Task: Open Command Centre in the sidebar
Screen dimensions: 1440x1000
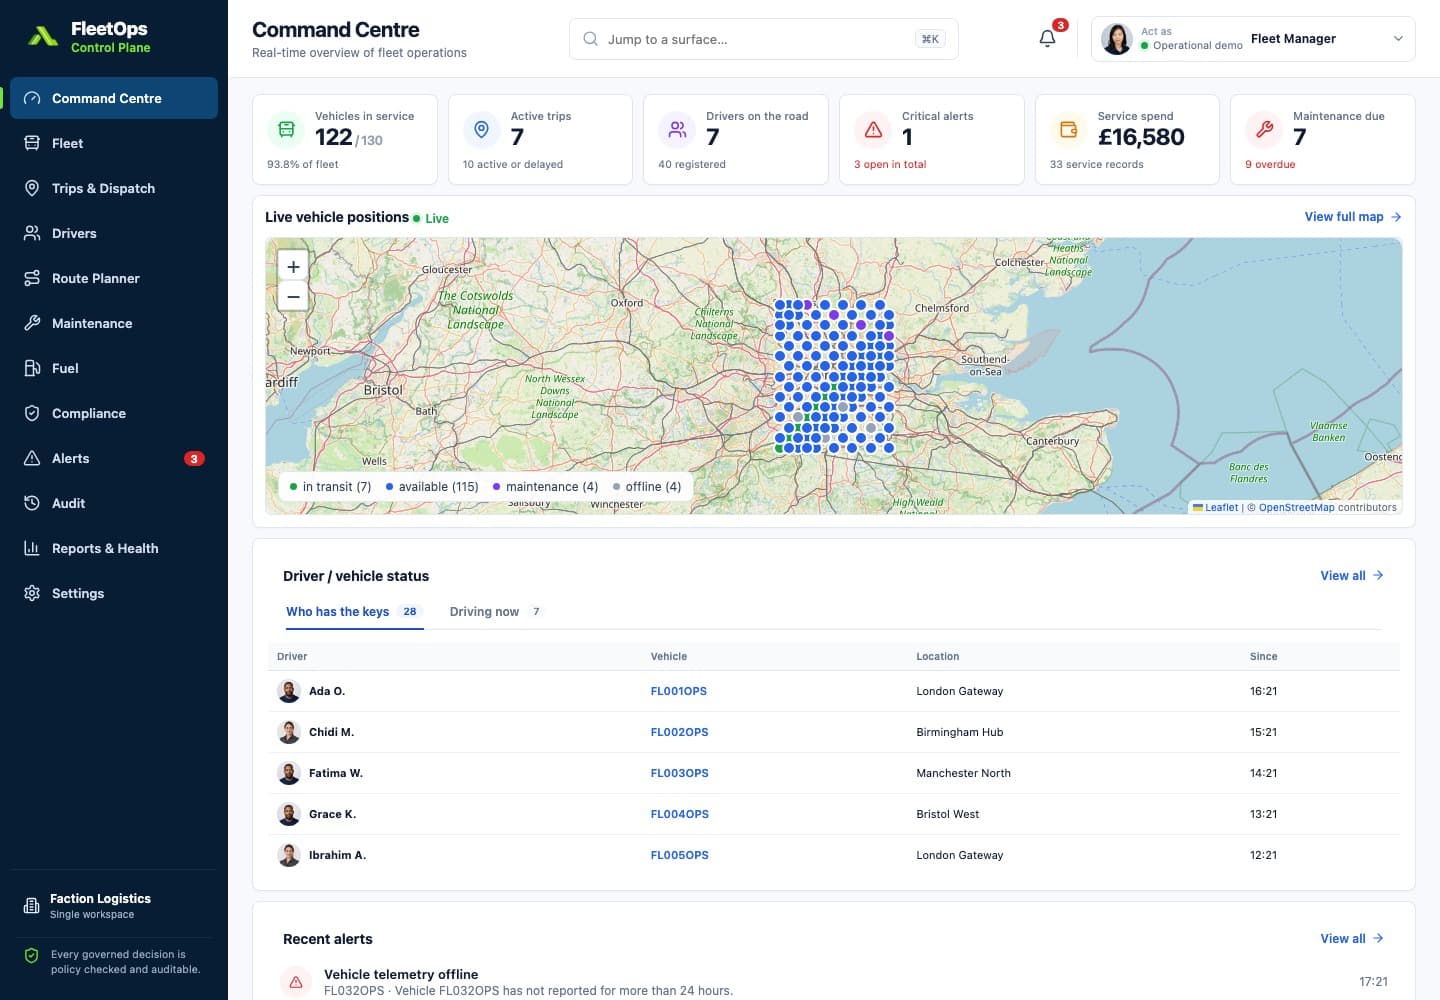Action: (114, 98)
